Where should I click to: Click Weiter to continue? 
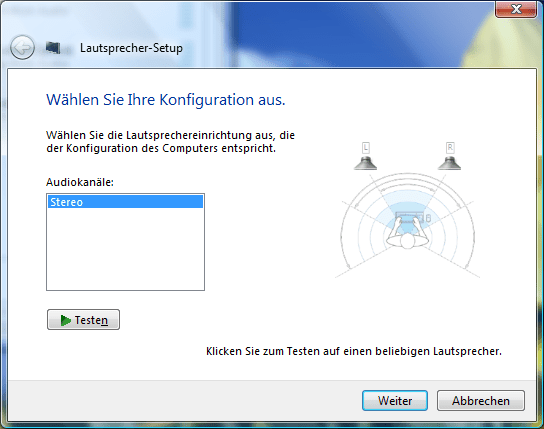[395, 401]
